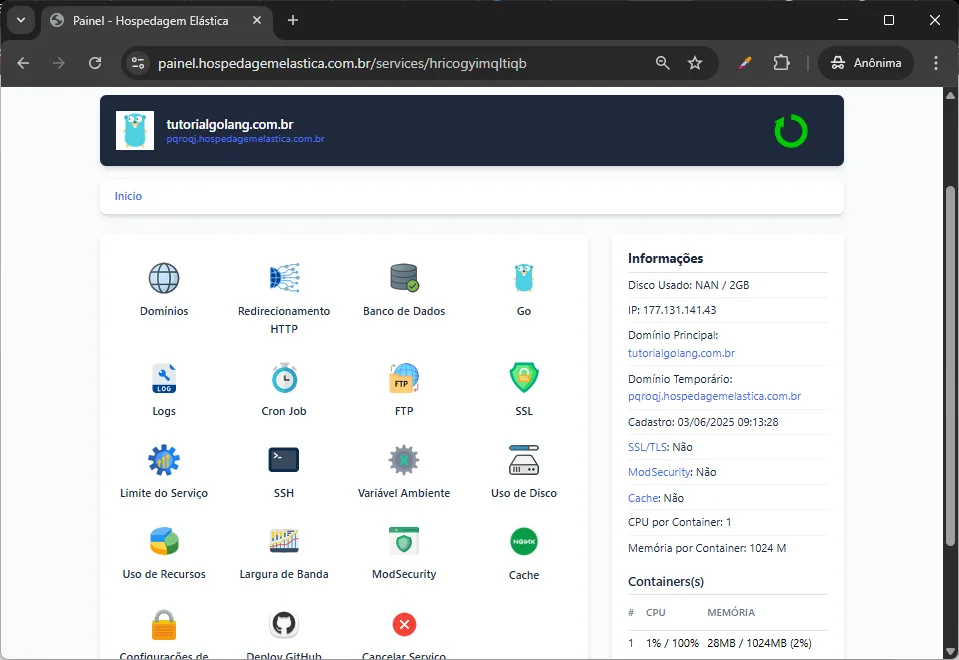
Task: Open Limite do Serviço gear icon
Action: (164, 460)
